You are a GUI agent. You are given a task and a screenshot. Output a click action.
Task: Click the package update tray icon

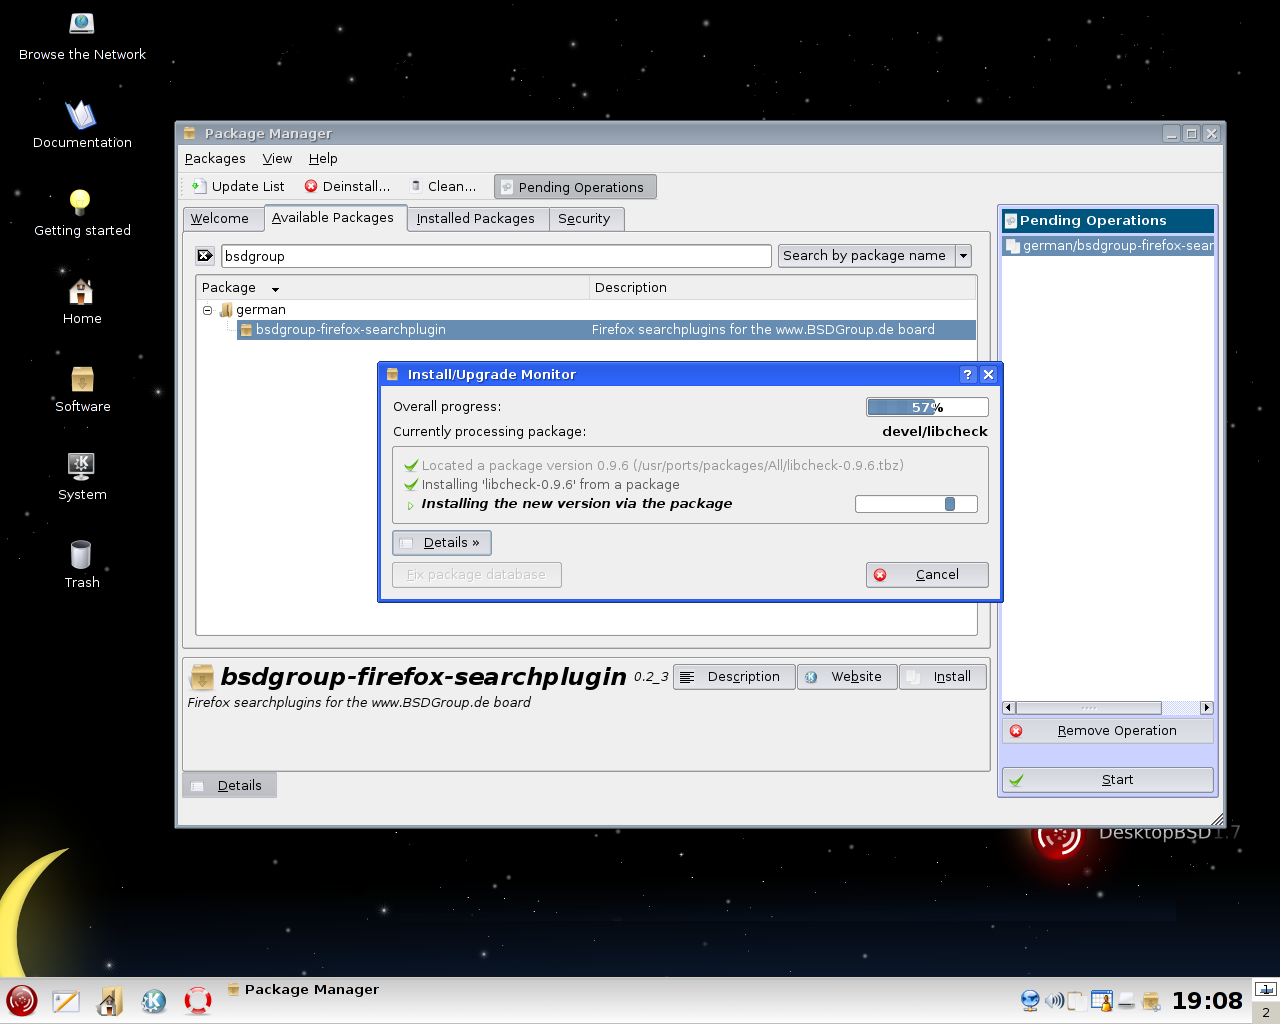[1151, 1001]
